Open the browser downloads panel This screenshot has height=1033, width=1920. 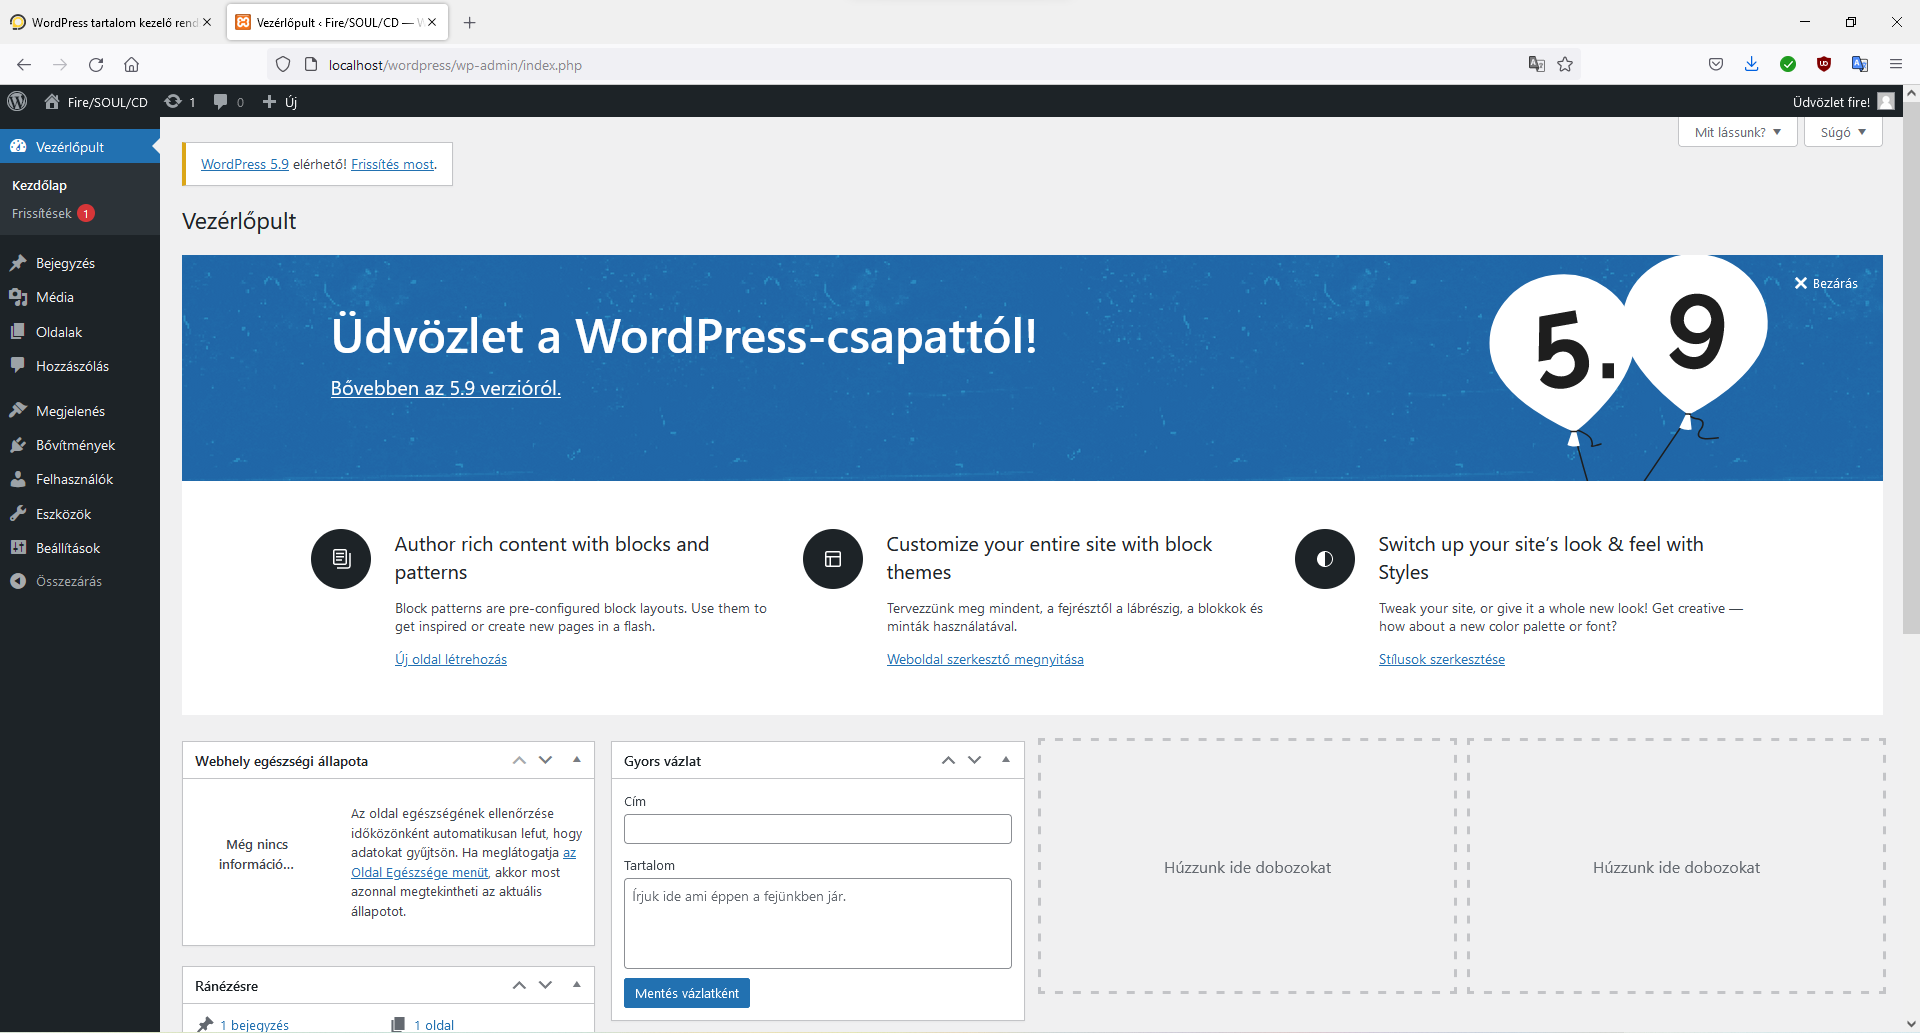pyautogui.click(x=1752, y=64)
